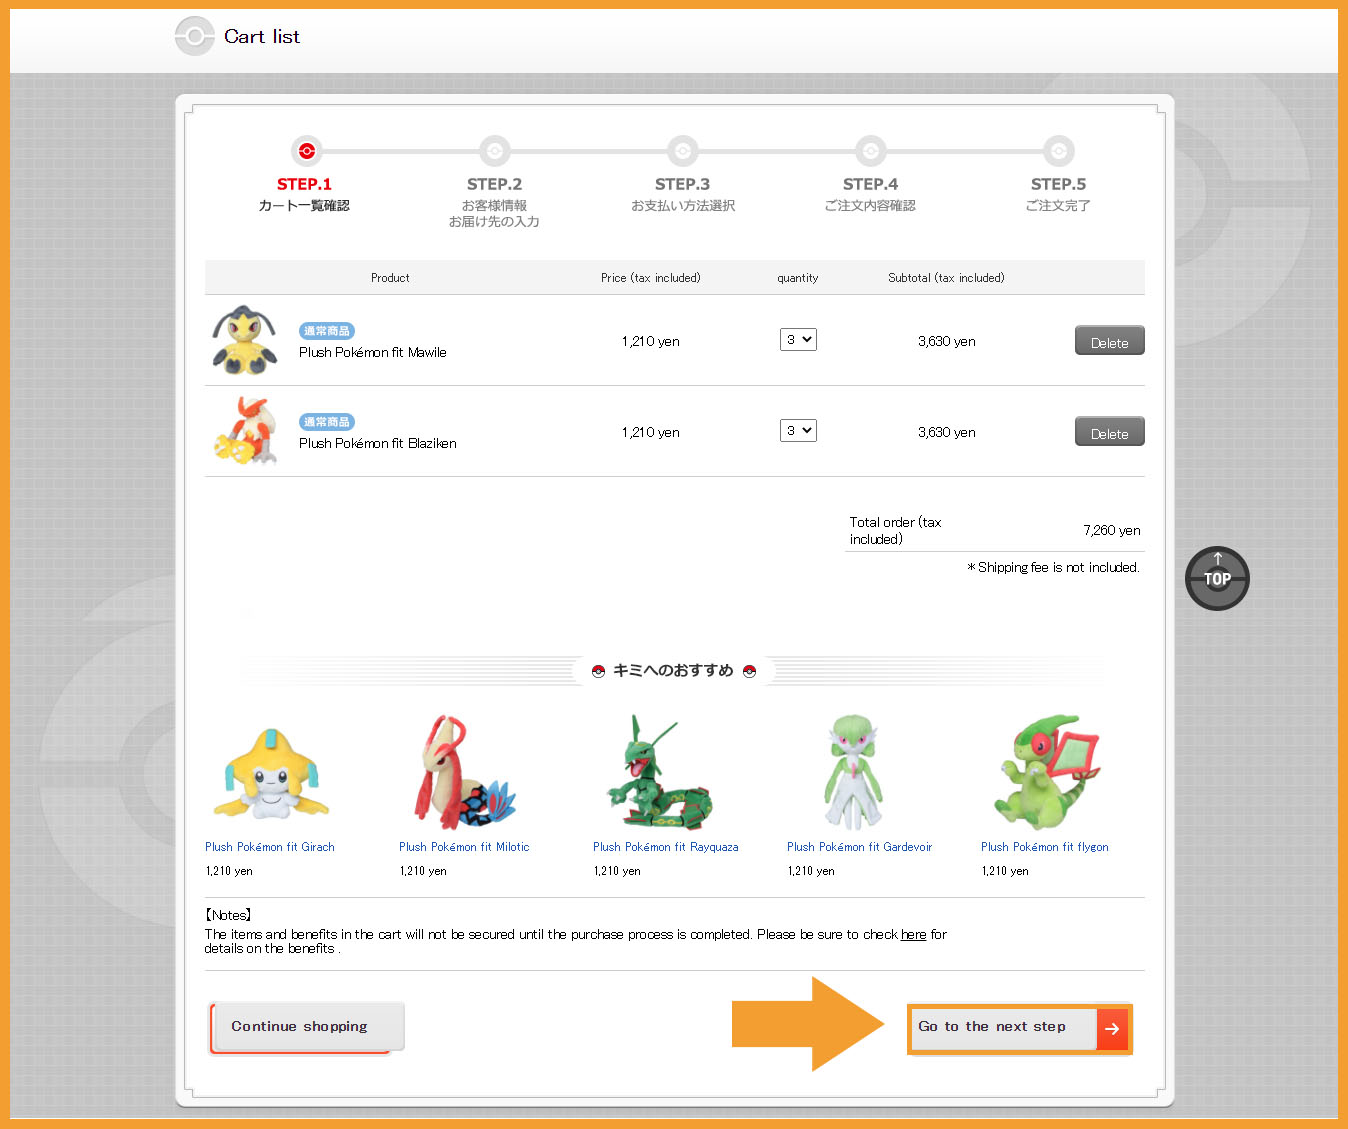Screen dimensions: 1348x1129
Task: Click the Mawile unit price 1,210 yen
Action: 651,341
